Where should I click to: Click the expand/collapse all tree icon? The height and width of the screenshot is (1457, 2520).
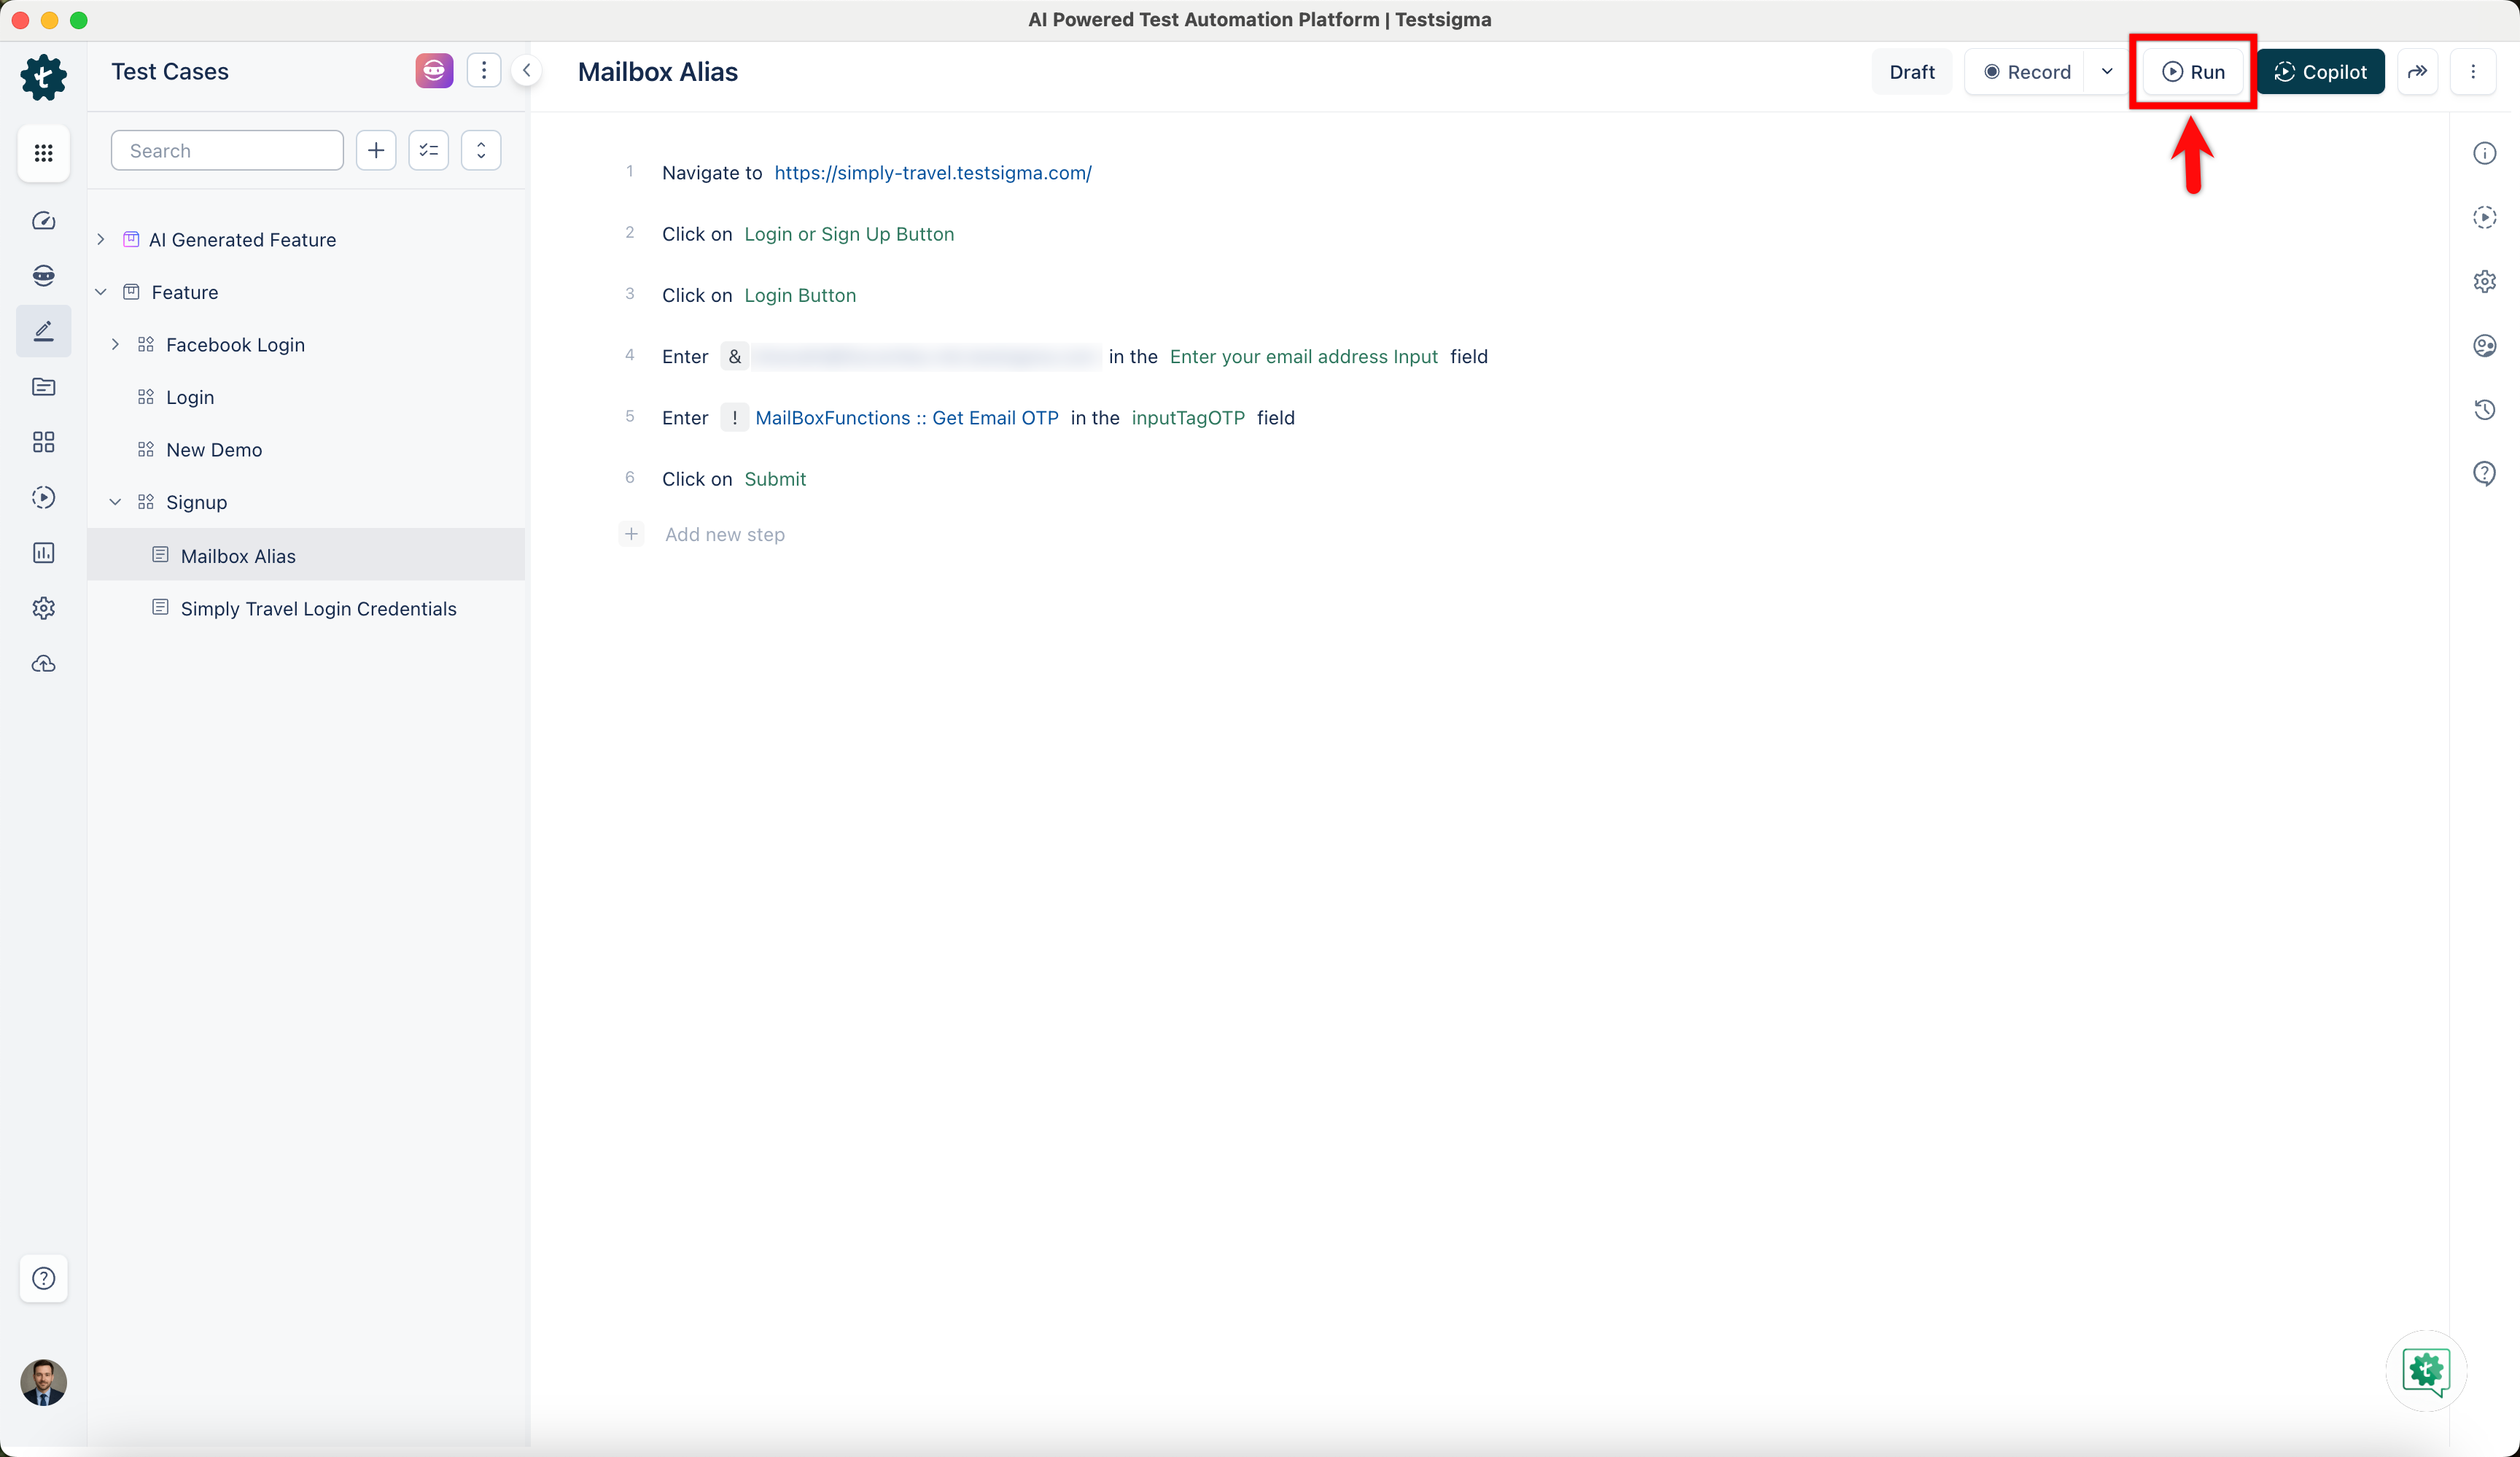coord(481,150)
